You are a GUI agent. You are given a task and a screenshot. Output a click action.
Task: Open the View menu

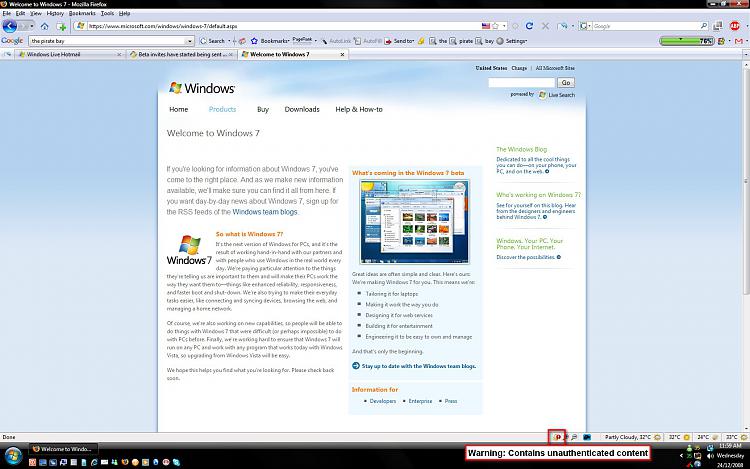click(36, 13)
